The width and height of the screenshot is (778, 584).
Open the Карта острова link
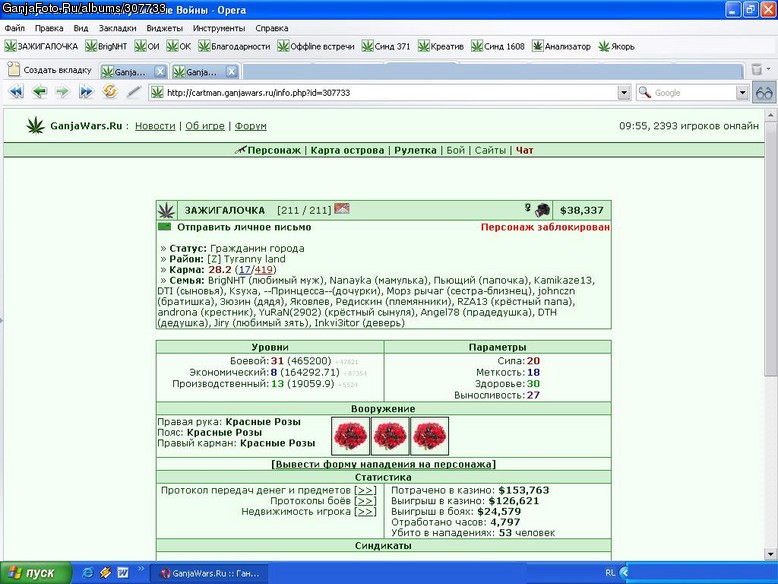coord(347,150)
